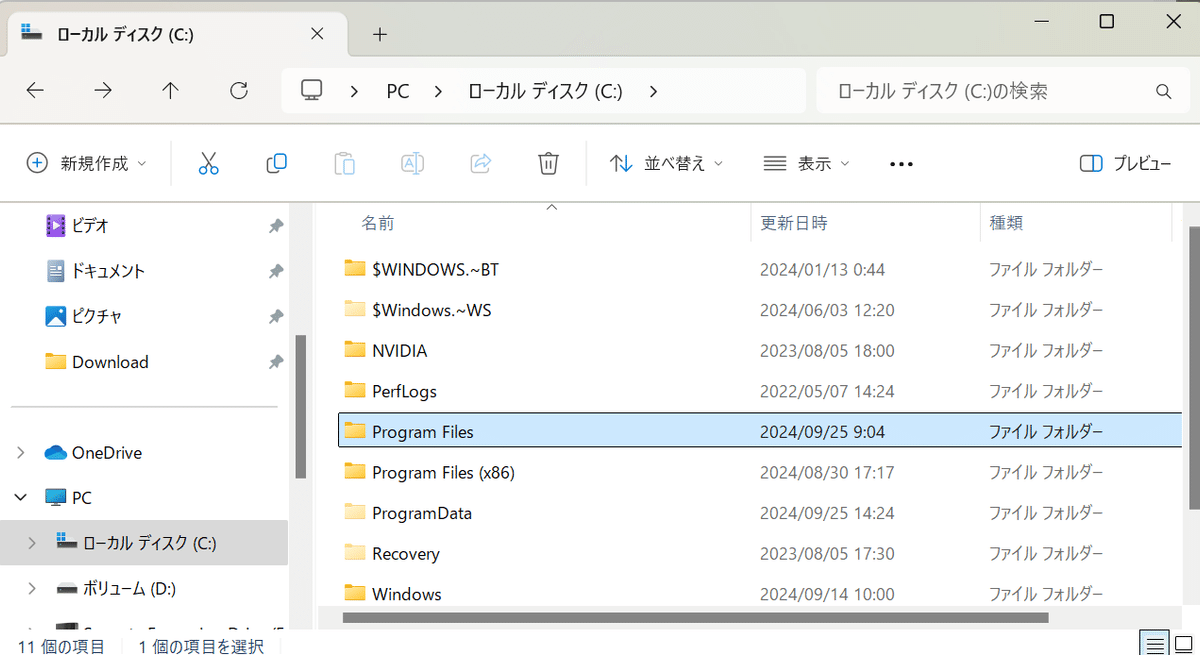Select the Program Files folder name

[423, 432]
